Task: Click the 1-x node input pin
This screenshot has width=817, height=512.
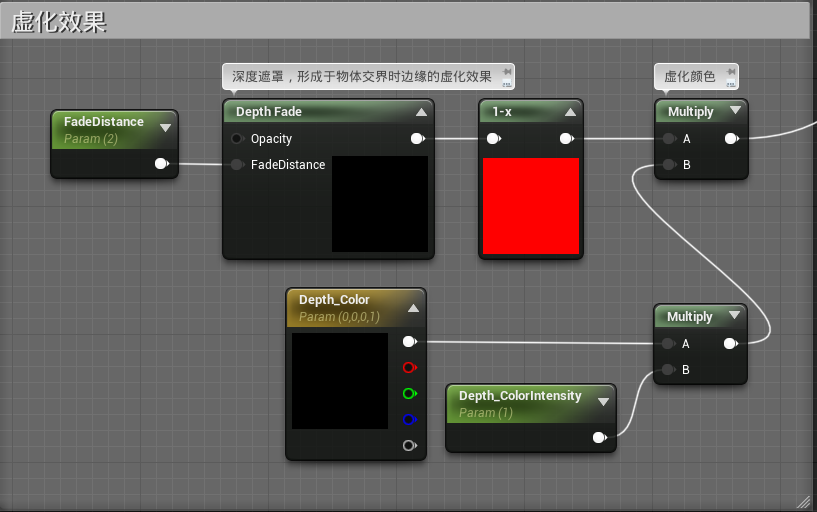Action: 493,139
